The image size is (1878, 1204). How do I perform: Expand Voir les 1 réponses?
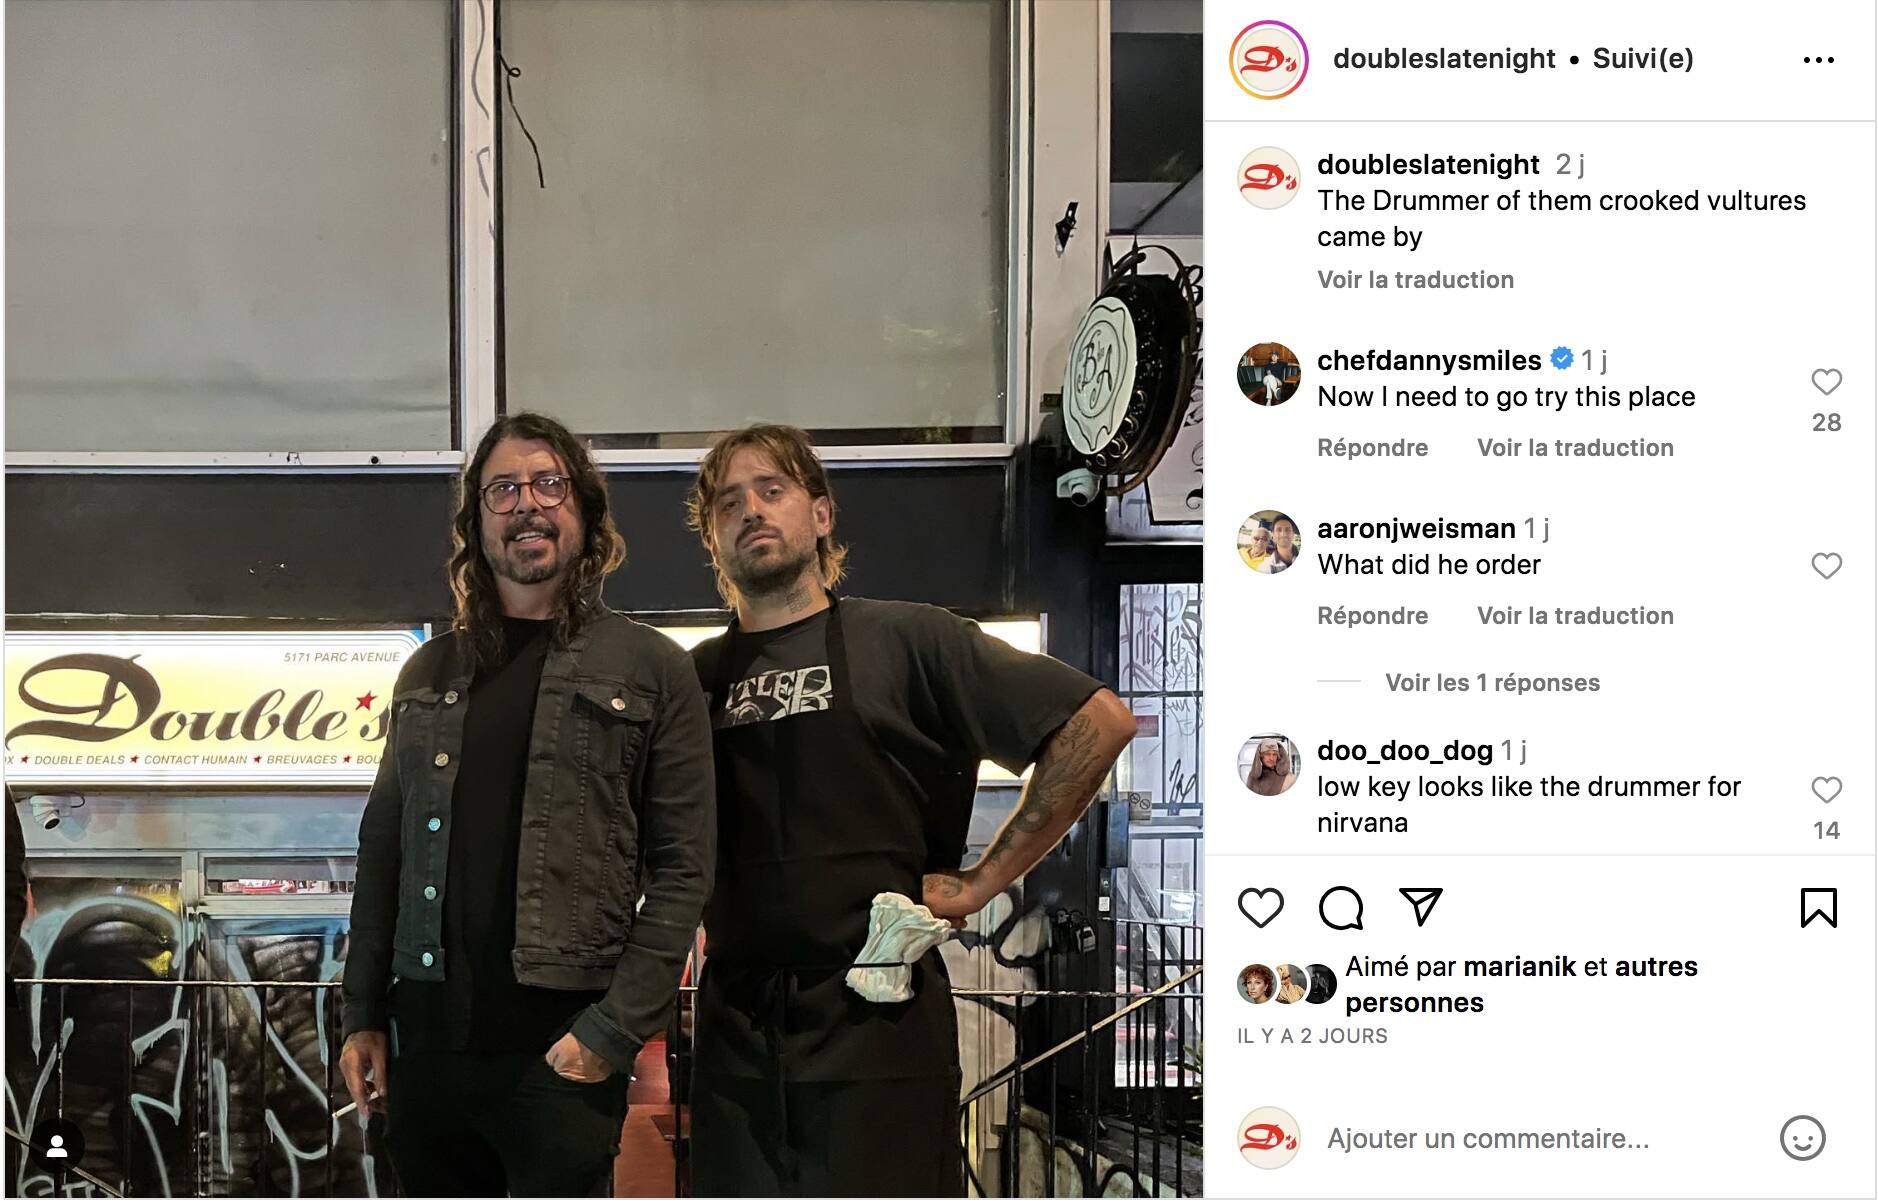(1492, 683)
